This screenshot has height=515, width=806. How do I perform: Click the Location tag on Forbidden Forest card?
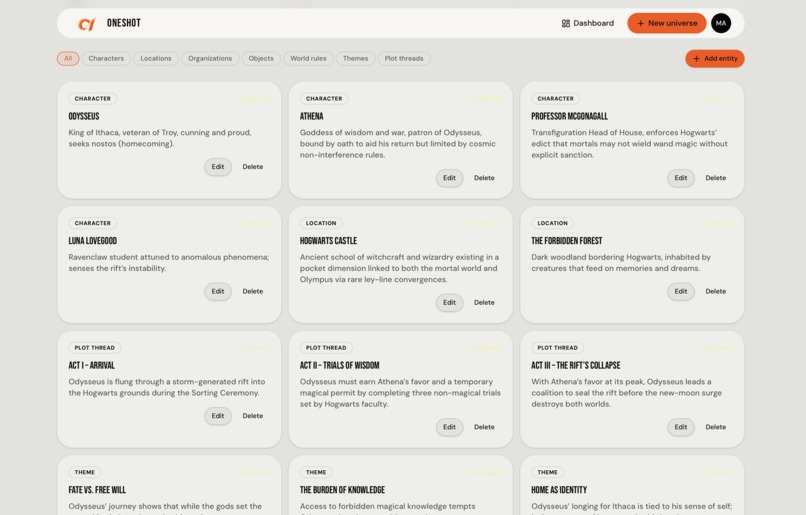point(553,223)
